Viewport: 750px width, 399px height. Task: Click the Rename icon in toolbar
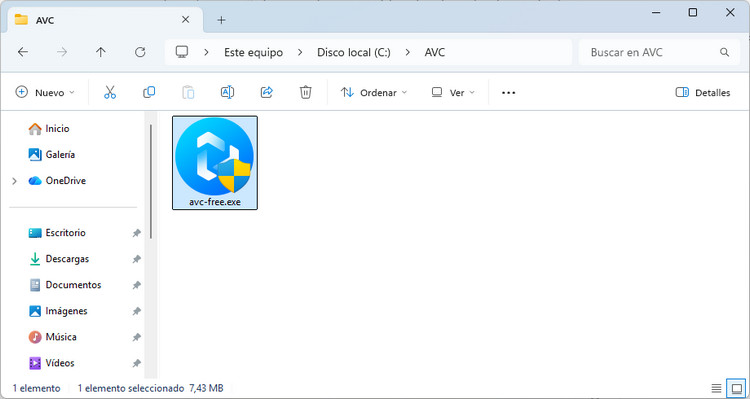(227, 92)
